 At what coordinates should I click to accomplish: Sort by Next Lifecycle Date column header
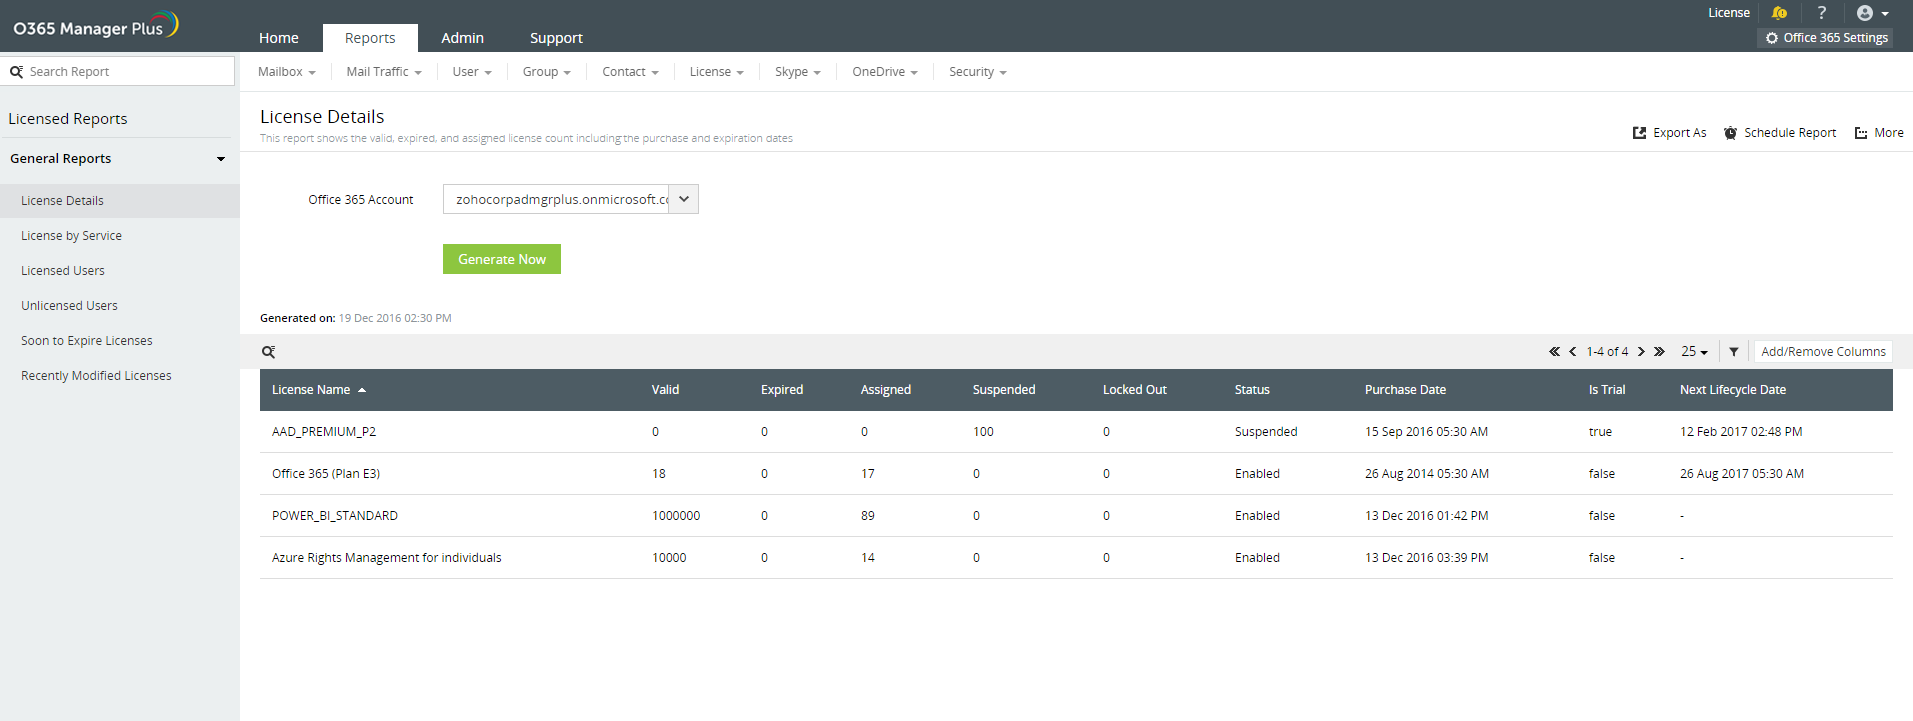[1733, 390]
